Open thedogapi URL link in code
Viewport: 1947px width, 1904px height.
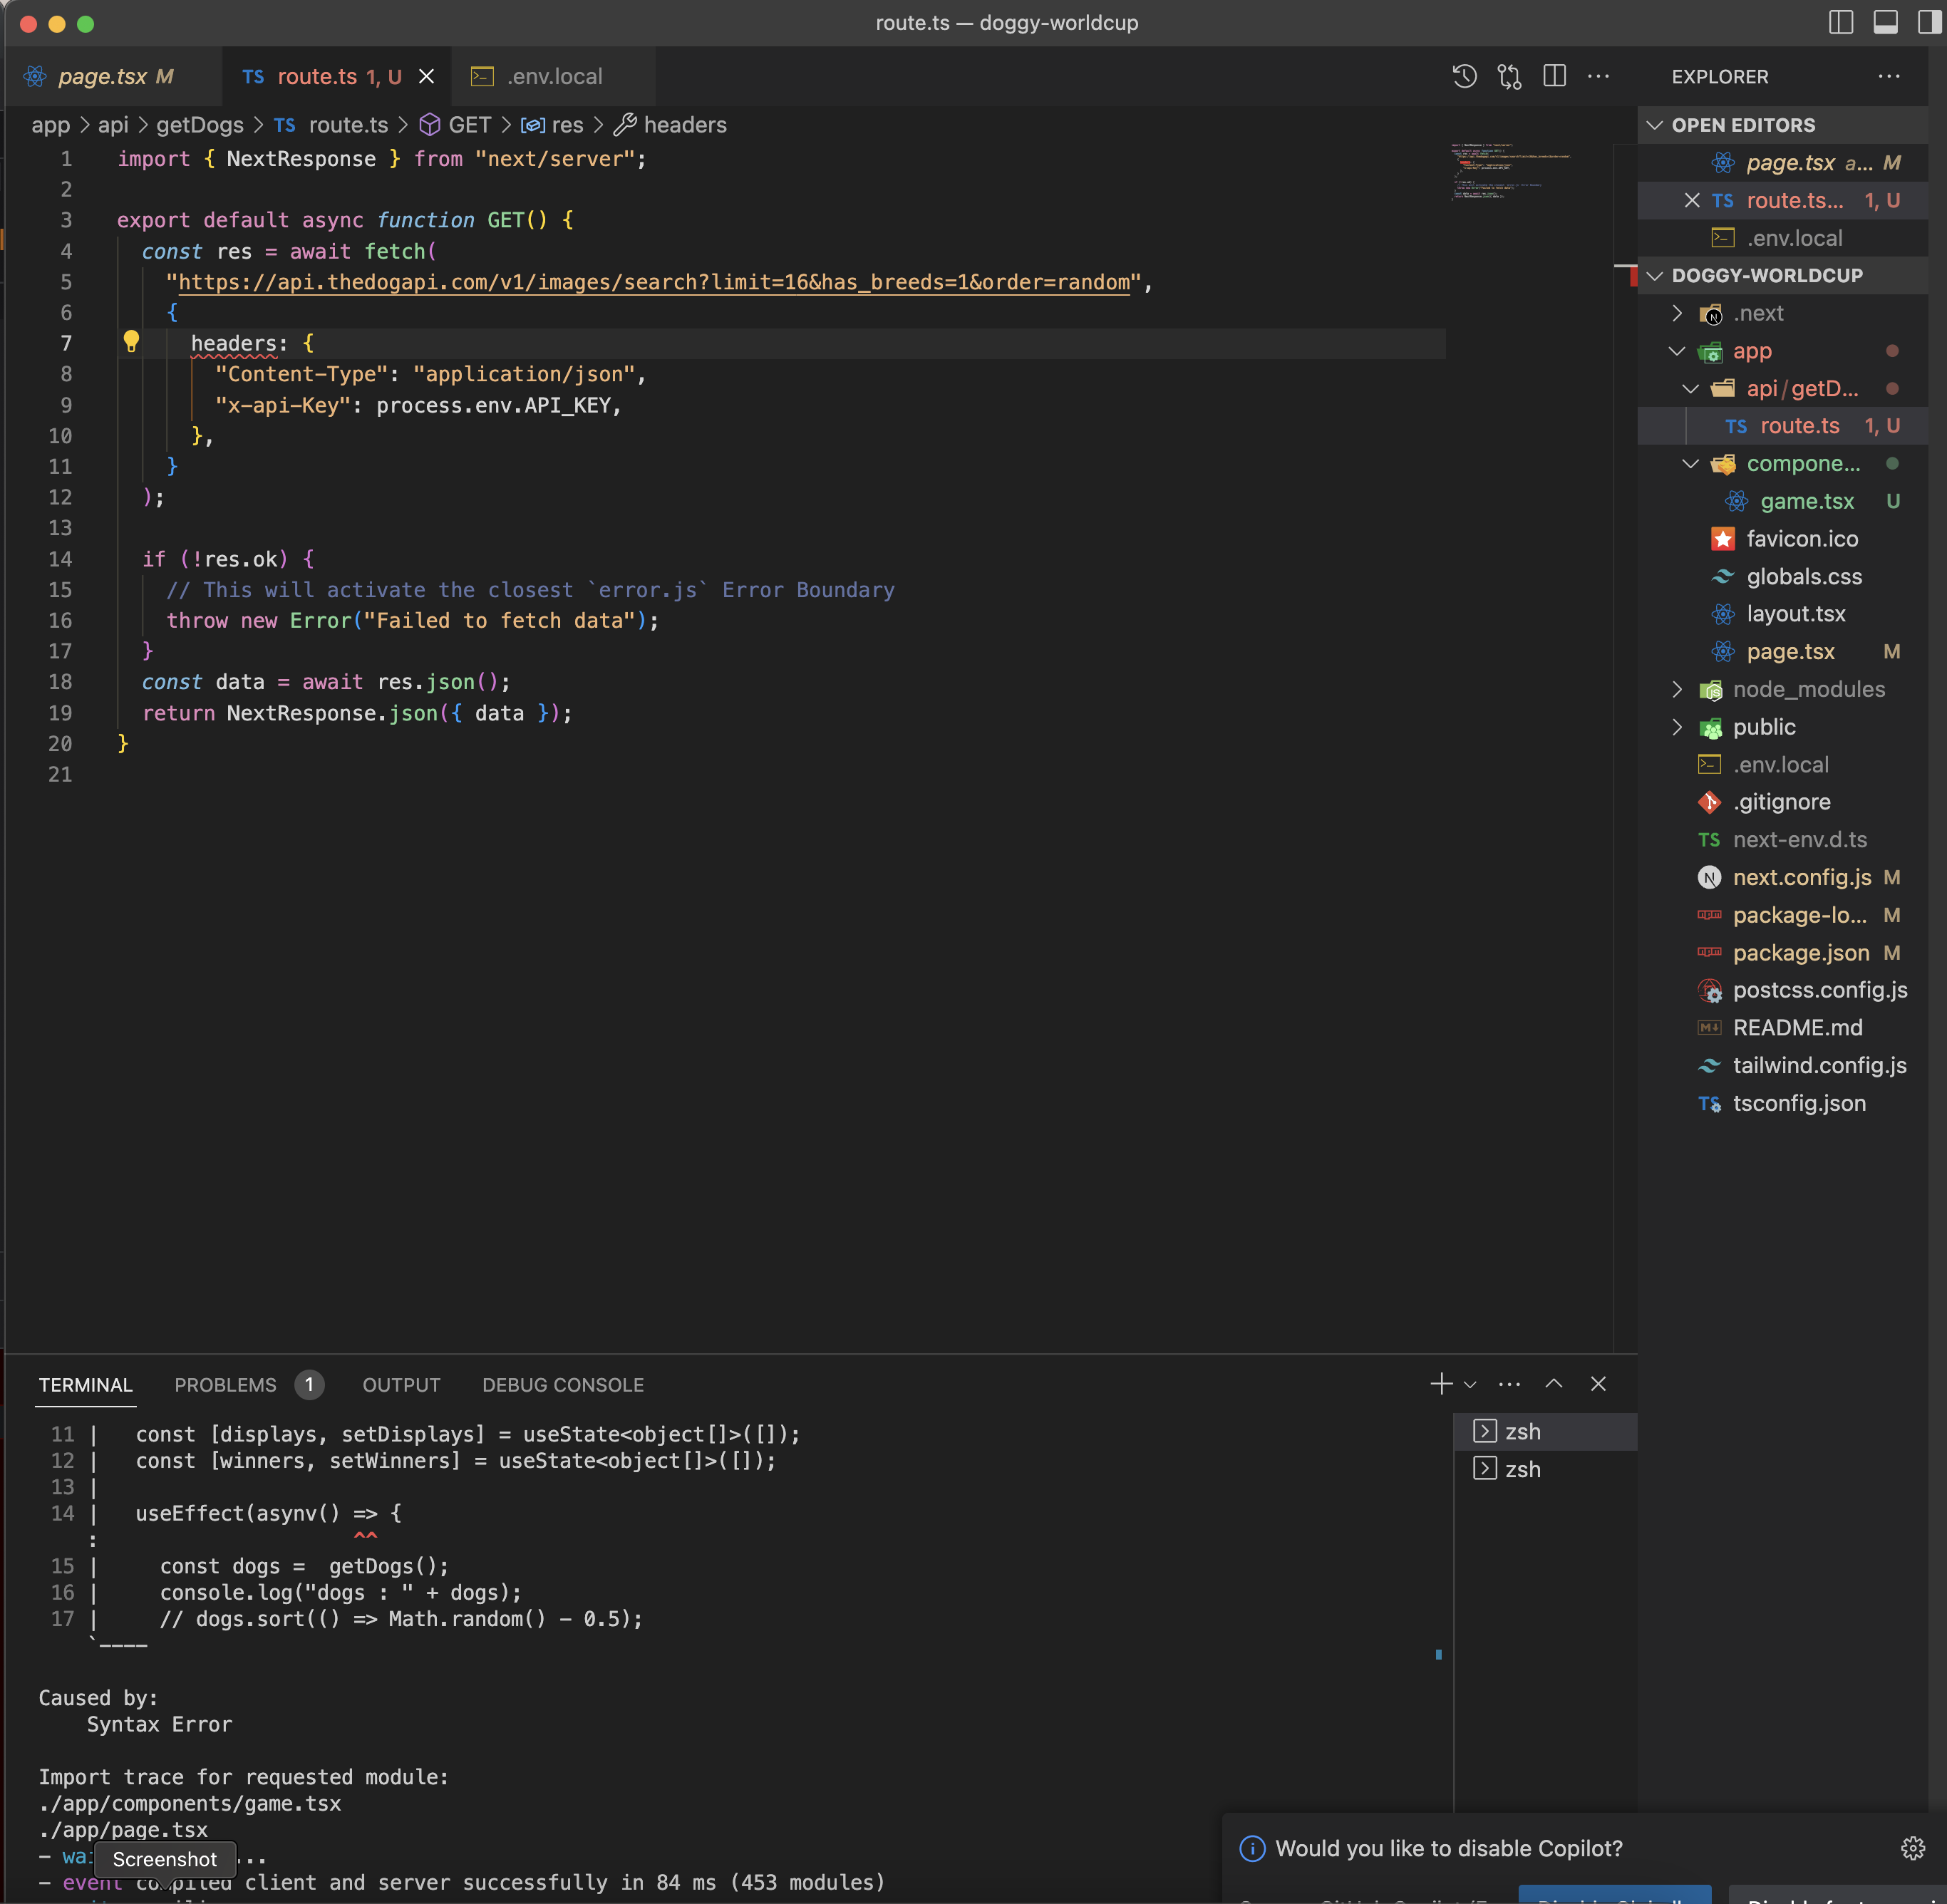(x=654, y=282)
